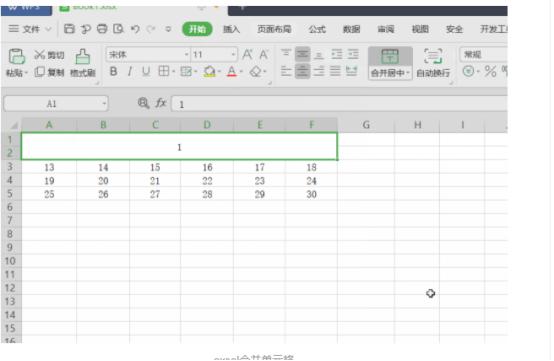Undo the last action
Viewport: 554px width, 361px height.
click(x=135, y=29)
